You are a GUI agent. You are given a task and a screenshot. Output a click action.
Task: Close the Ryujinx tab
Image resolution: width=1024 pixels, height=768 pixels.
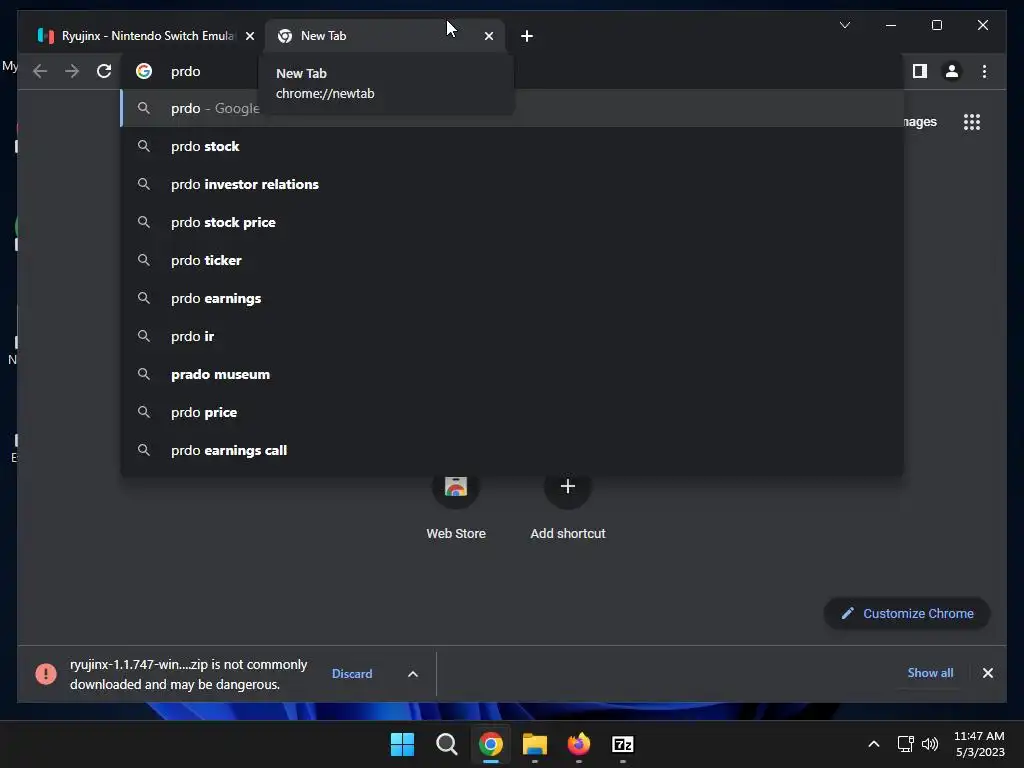pyautogui.click(x=249, y=37)
